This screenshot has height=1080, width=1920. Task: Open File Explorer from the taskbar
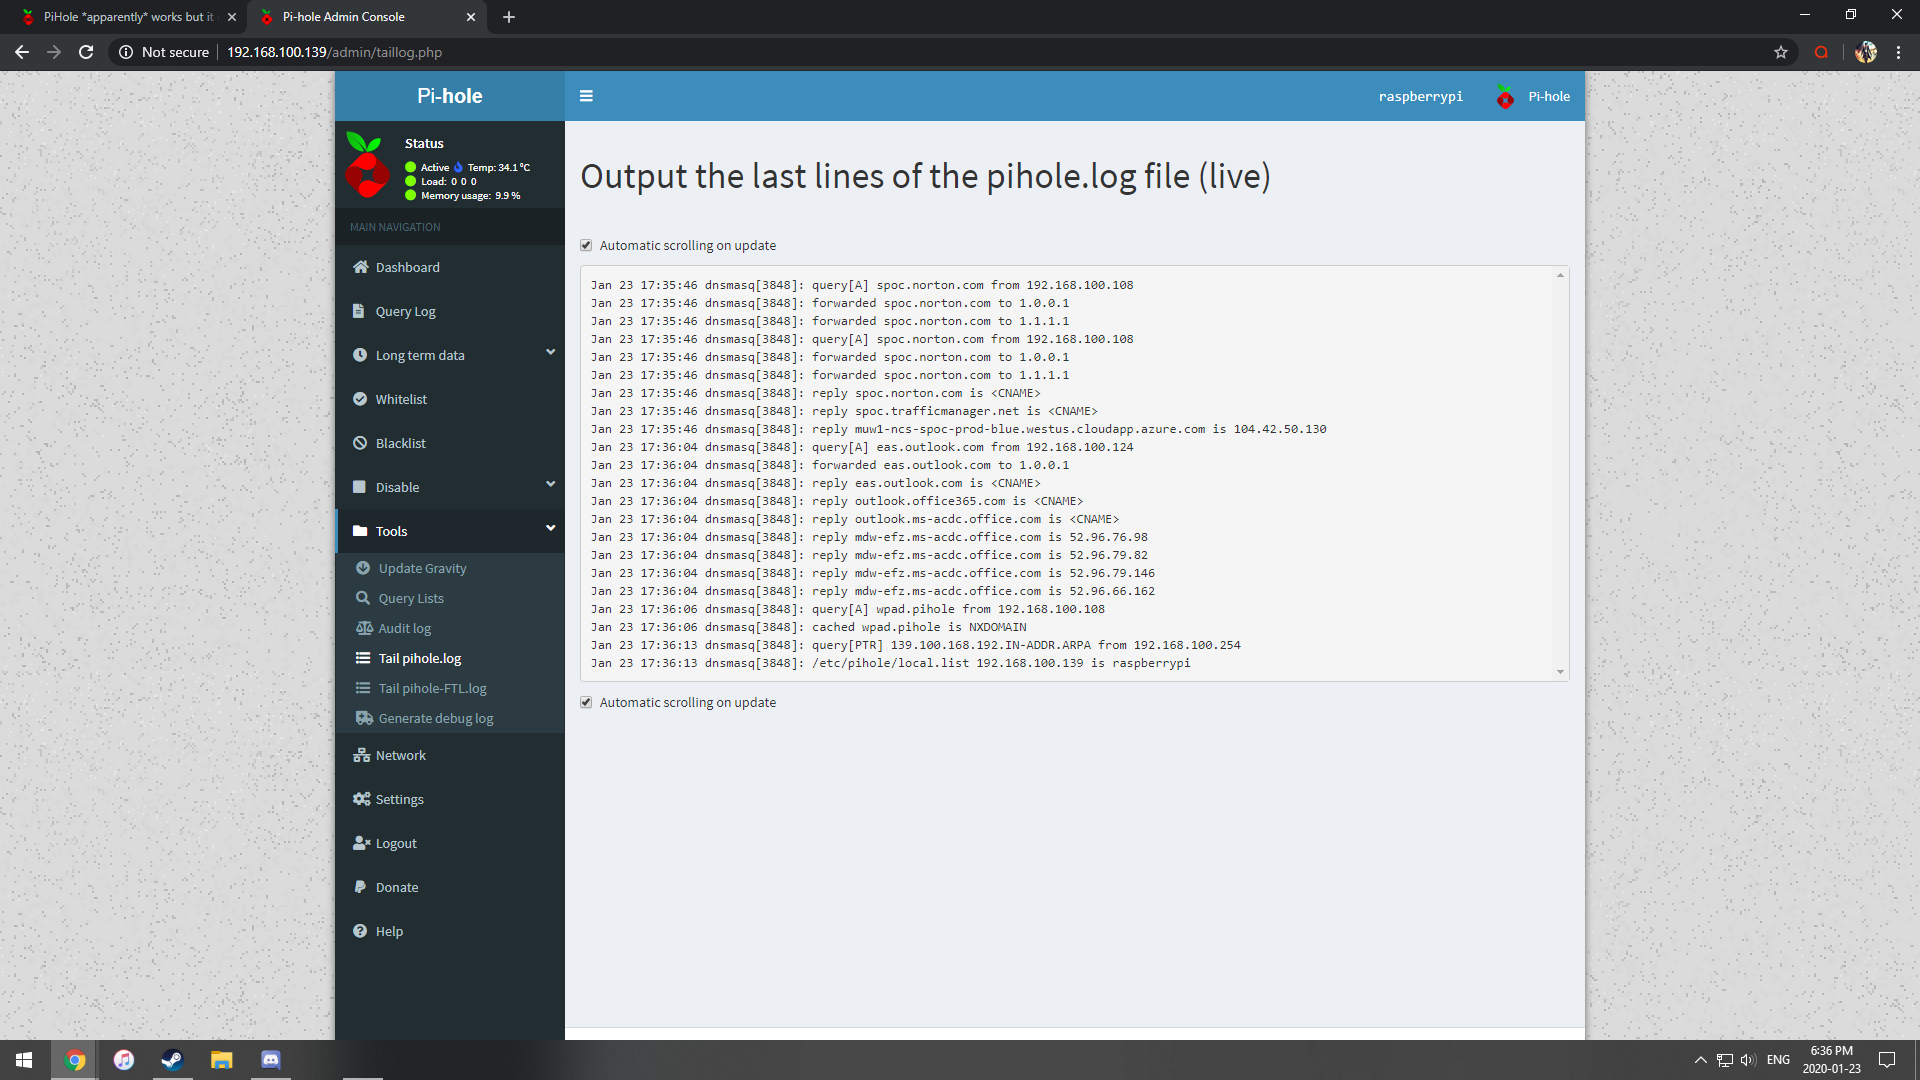[221, 1060]
